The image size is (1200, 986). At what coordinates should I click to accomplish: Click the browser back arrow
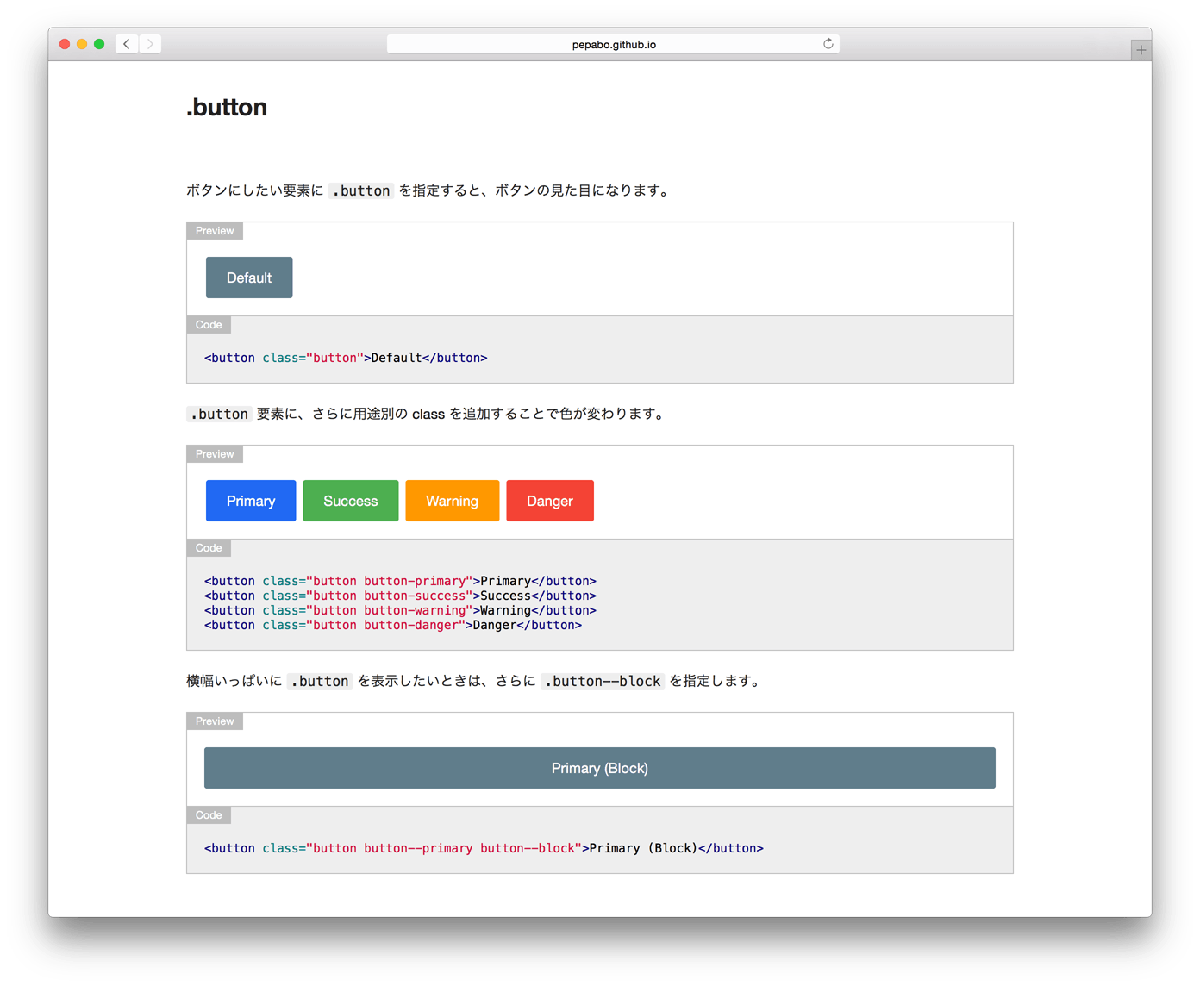pyautogui.click(x=126, y=44)
